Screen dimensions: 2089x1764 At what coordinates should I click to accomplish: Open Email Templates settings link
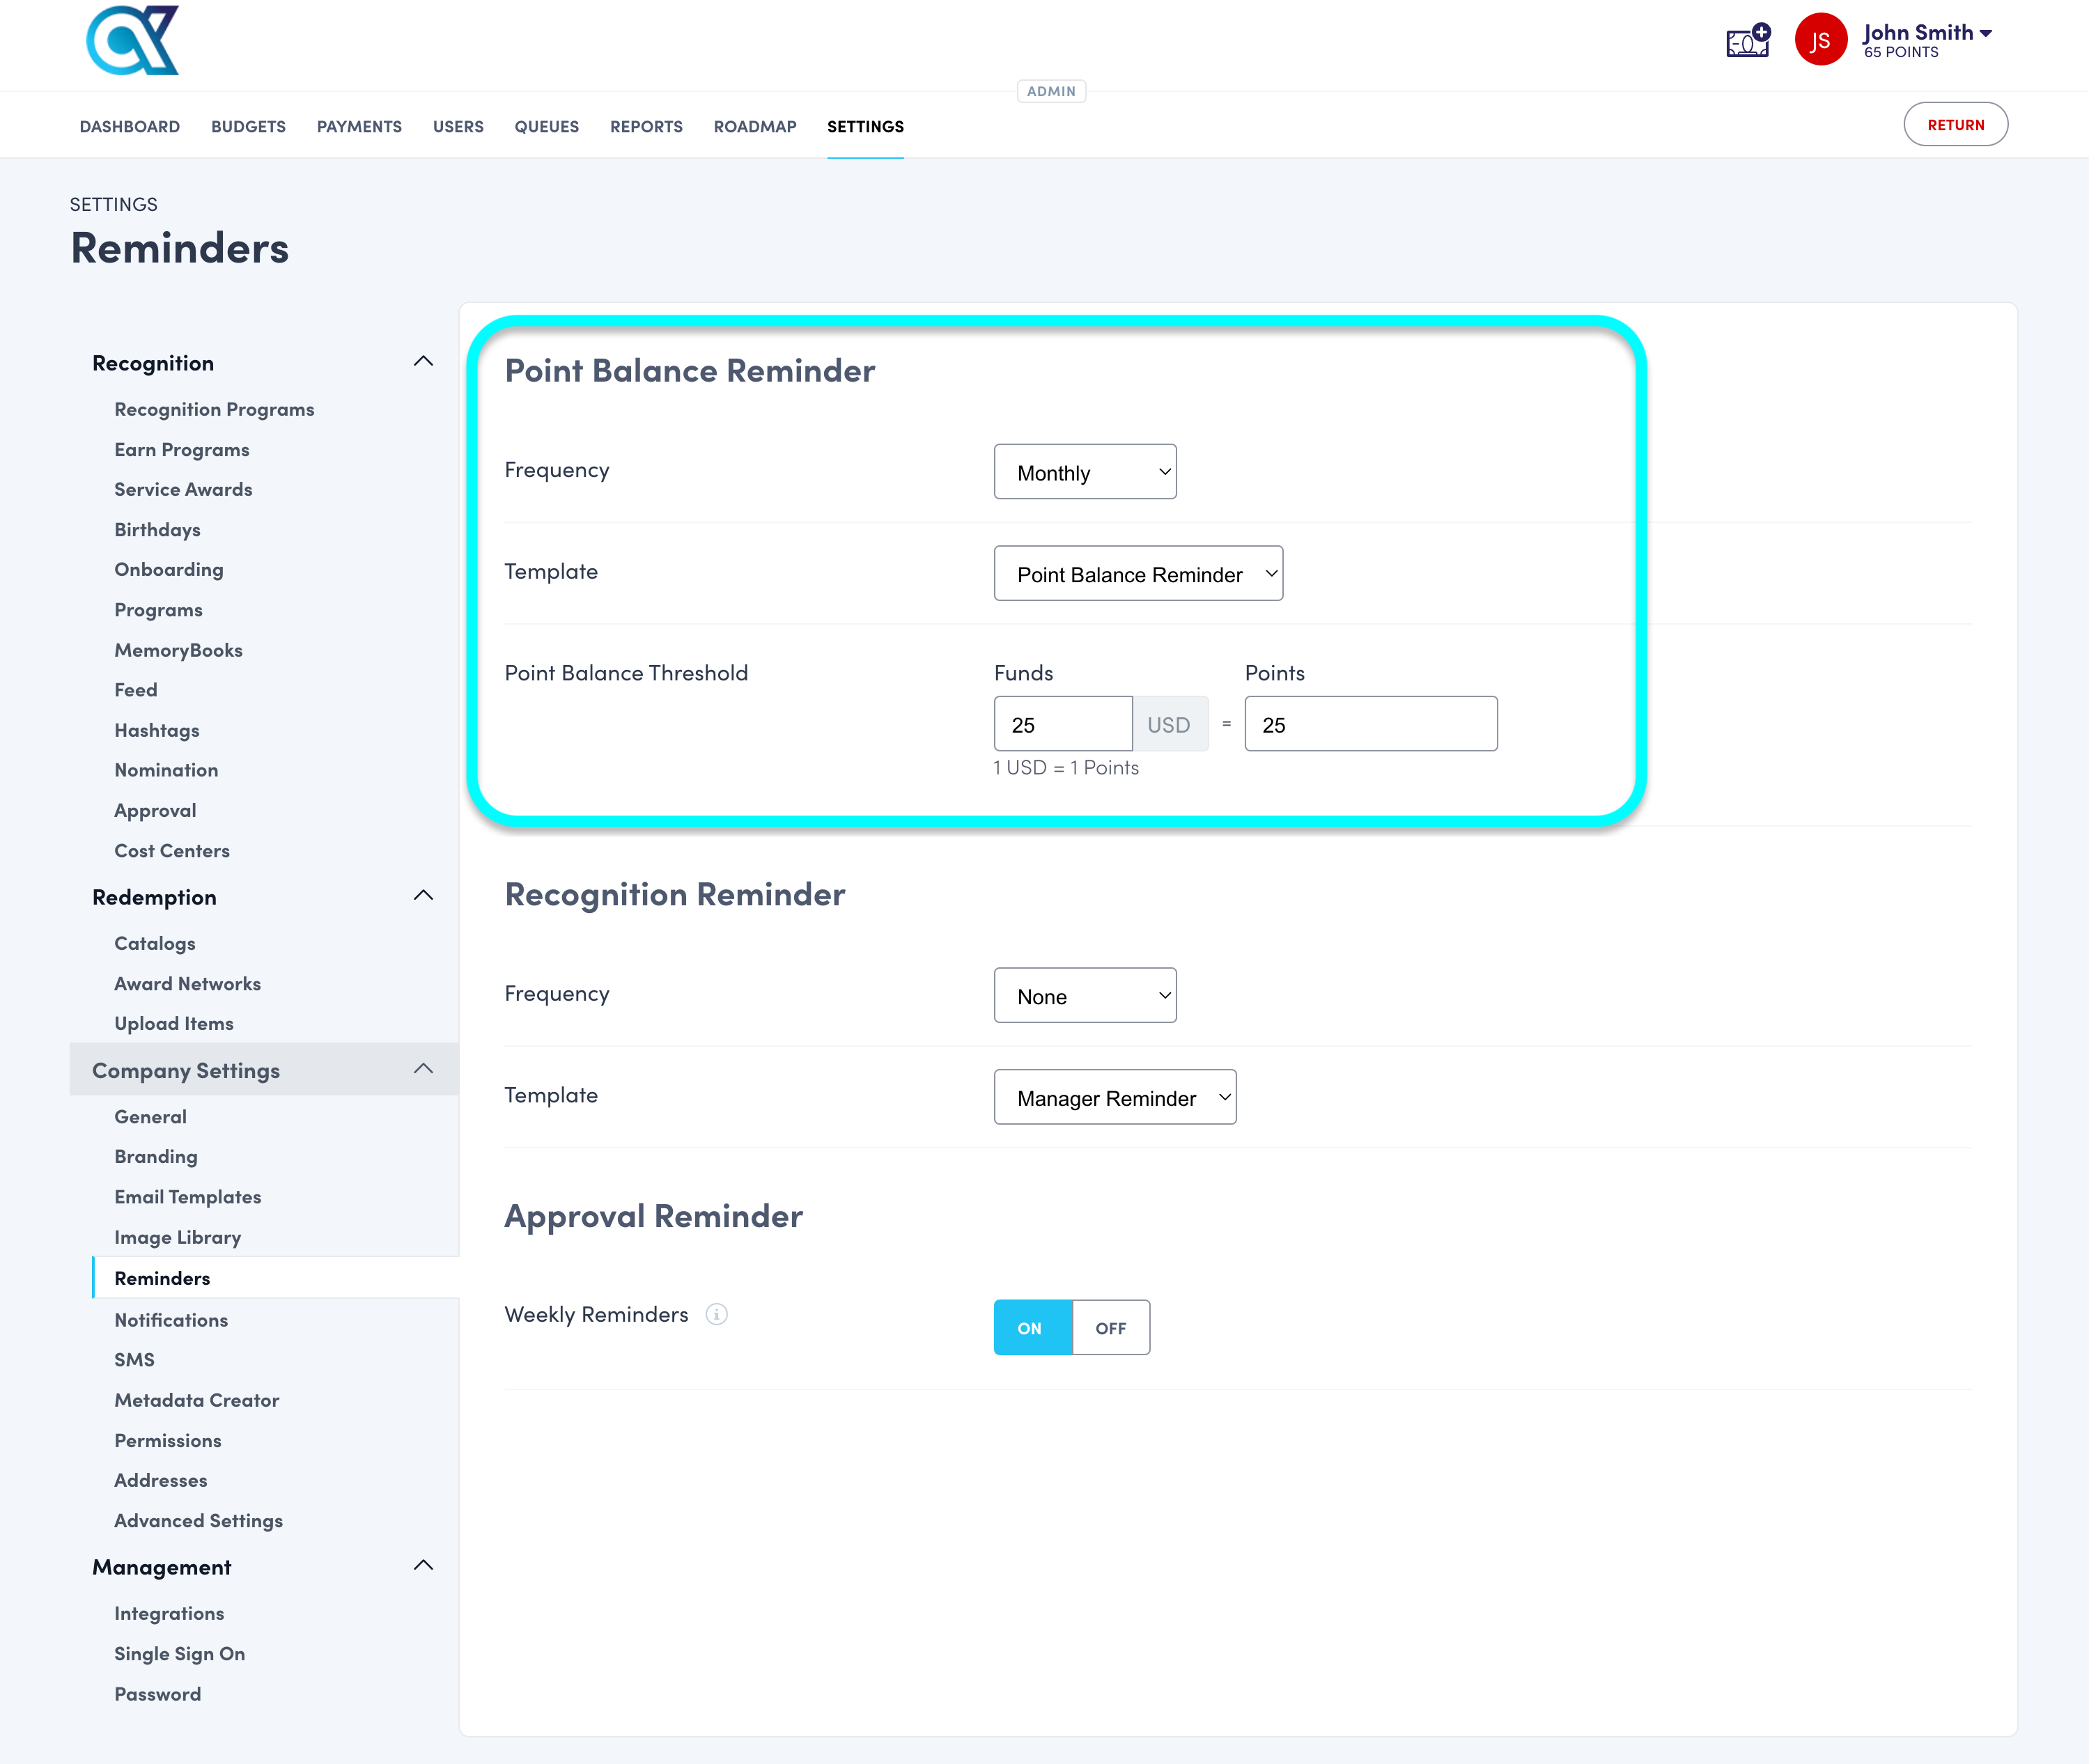[187, 1197]
